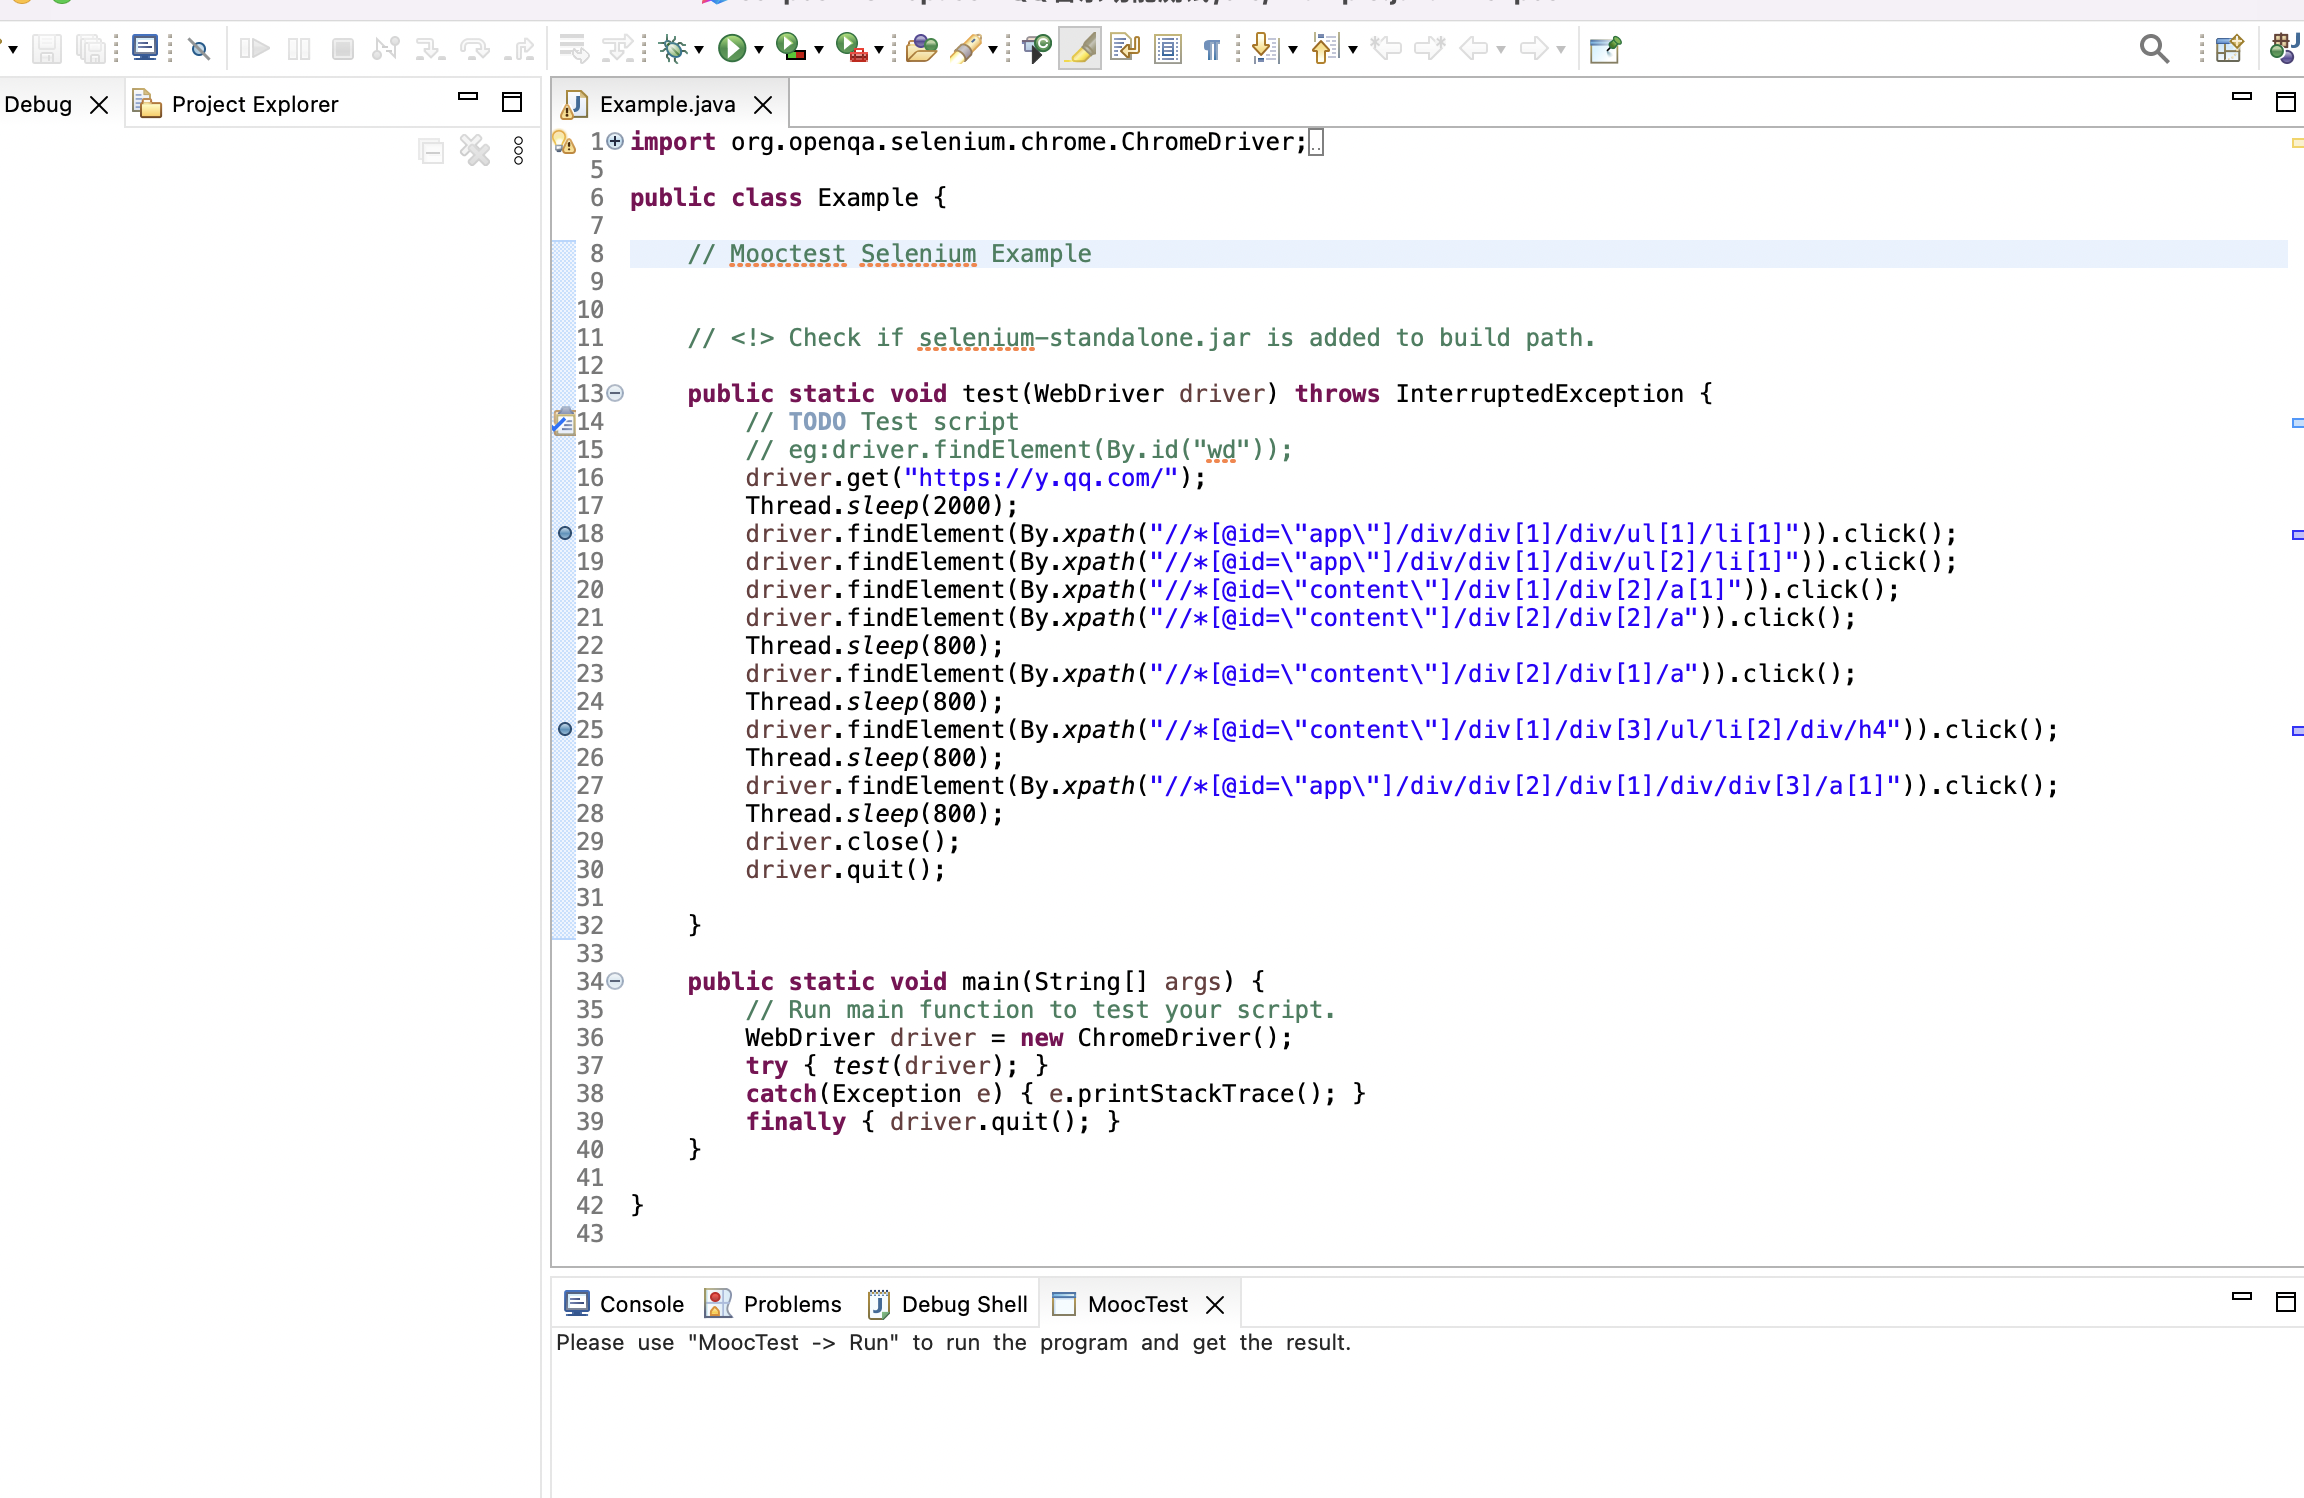
Task: Click the Run External Tools icon
Action: (851, 48)
